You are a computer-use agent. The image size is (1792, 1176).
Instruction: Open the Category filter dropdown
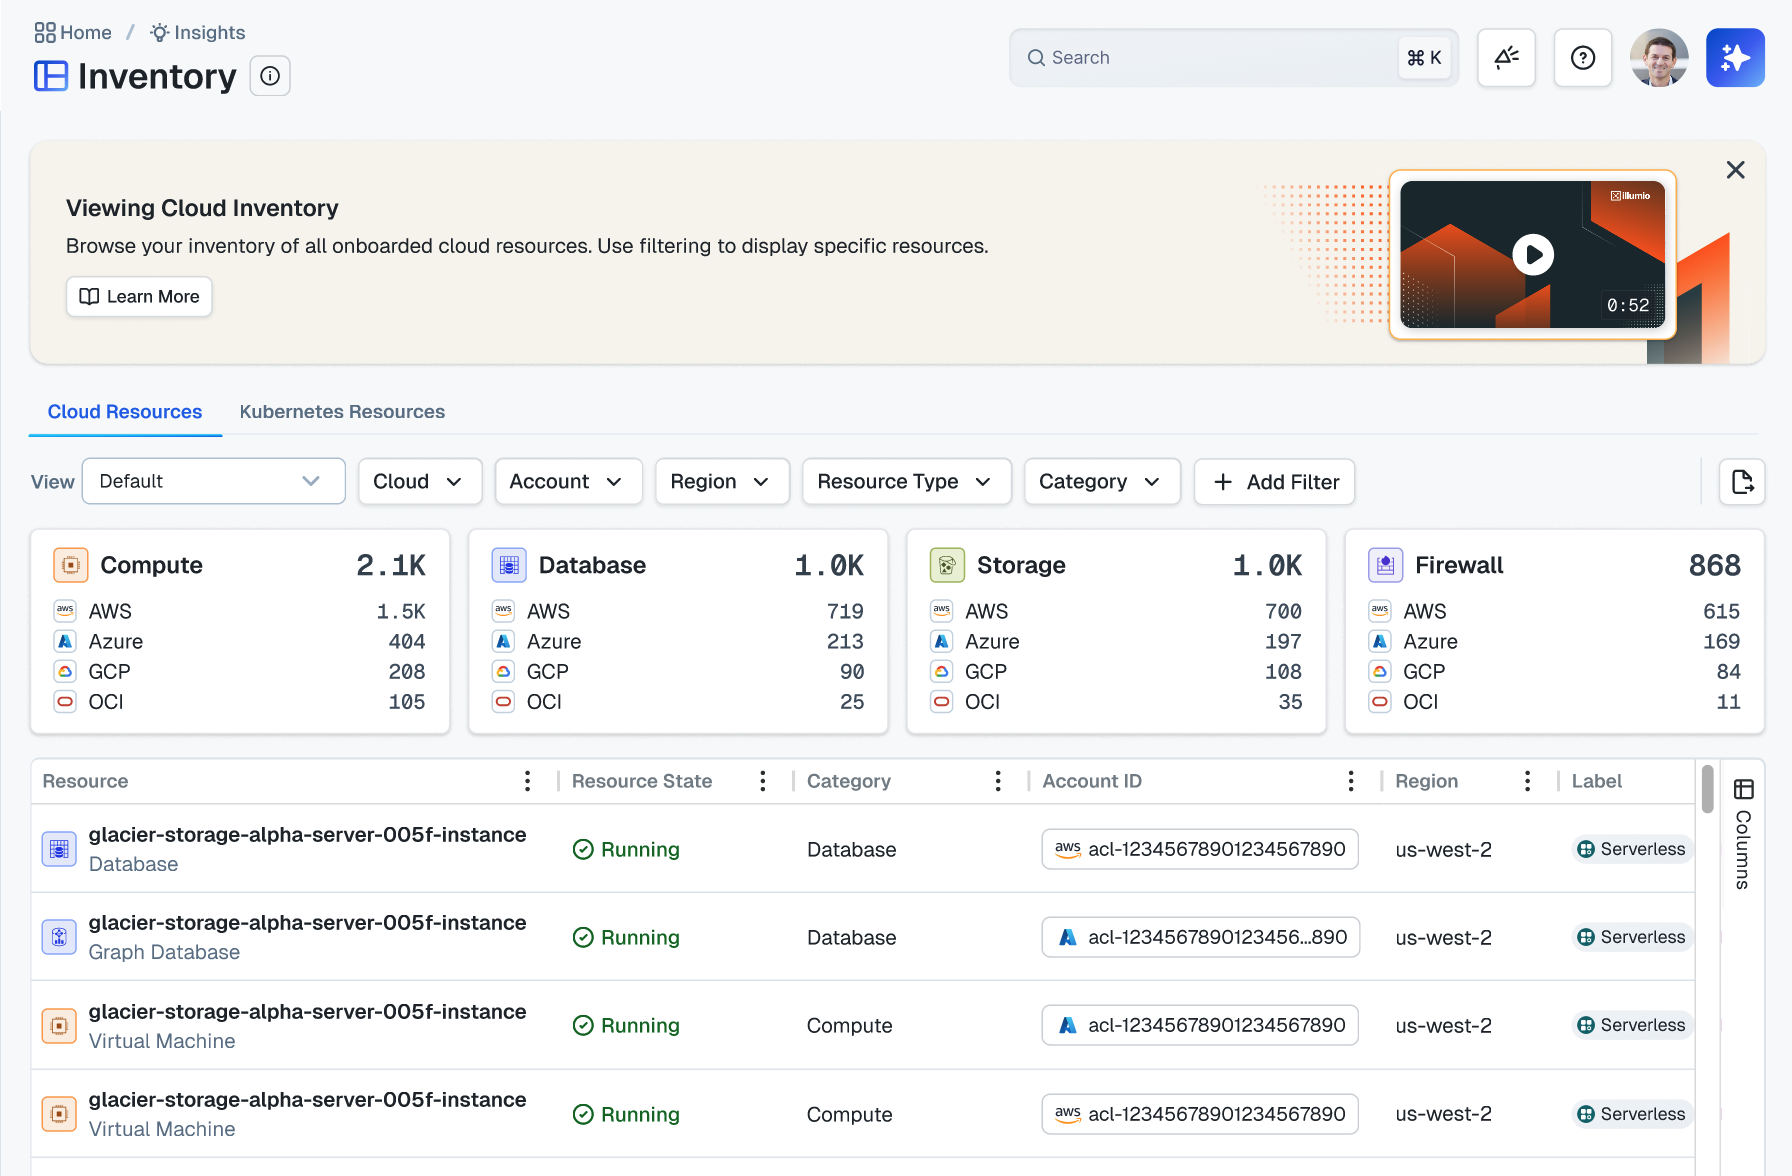(1102, 482)
